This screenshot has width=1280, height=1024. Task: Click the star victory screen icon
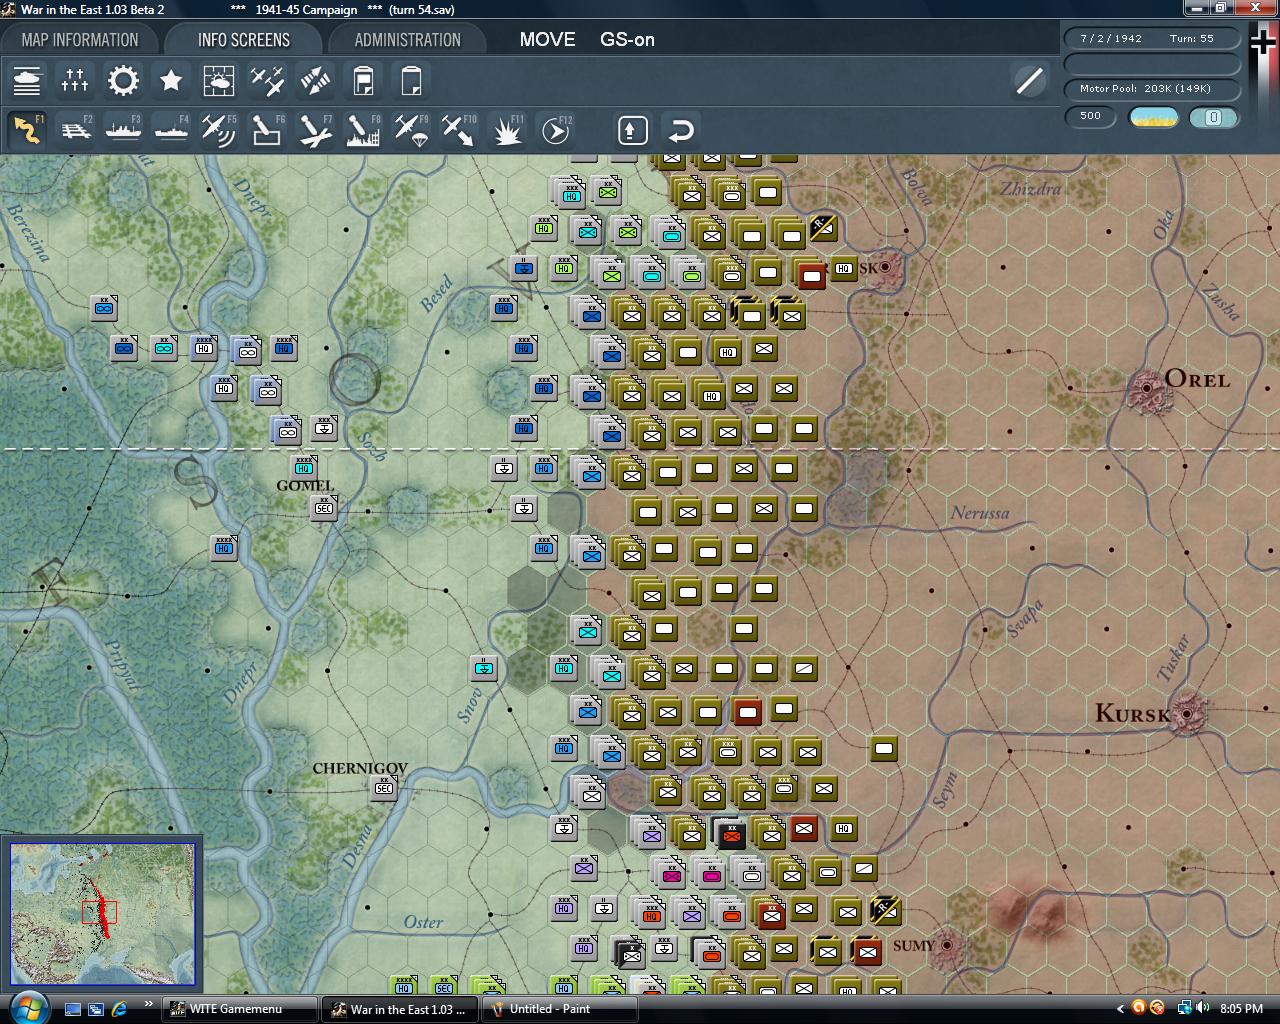(171, 81)
